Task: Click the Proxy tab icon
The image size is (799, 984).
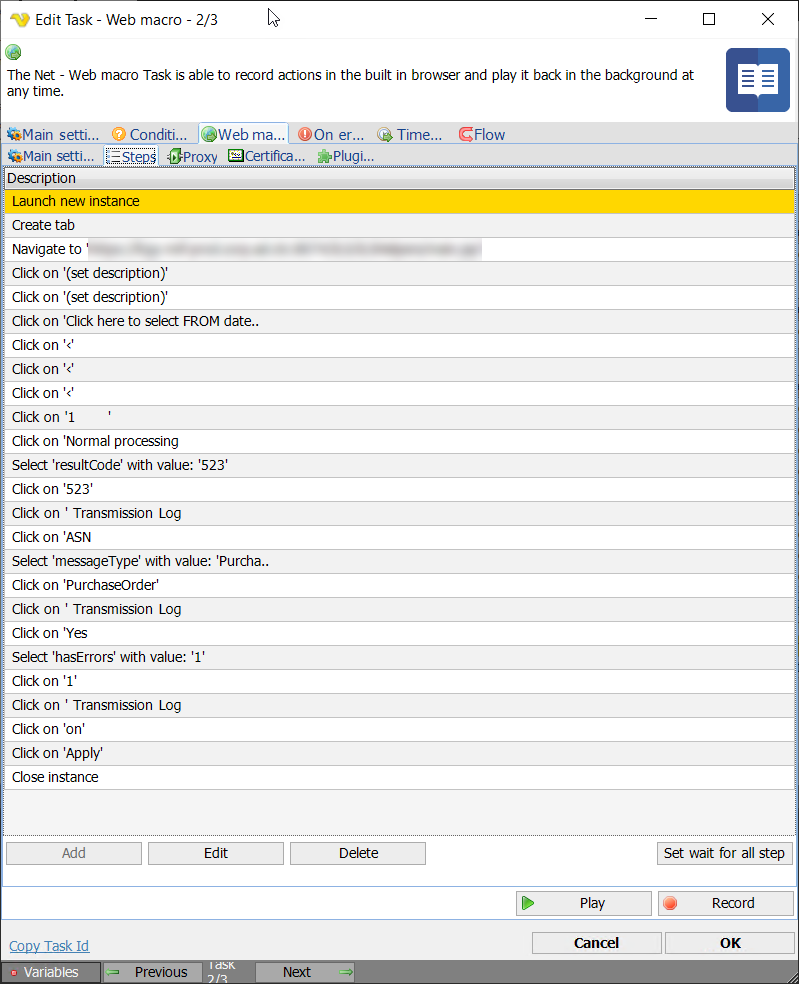Action: [175, 156]
